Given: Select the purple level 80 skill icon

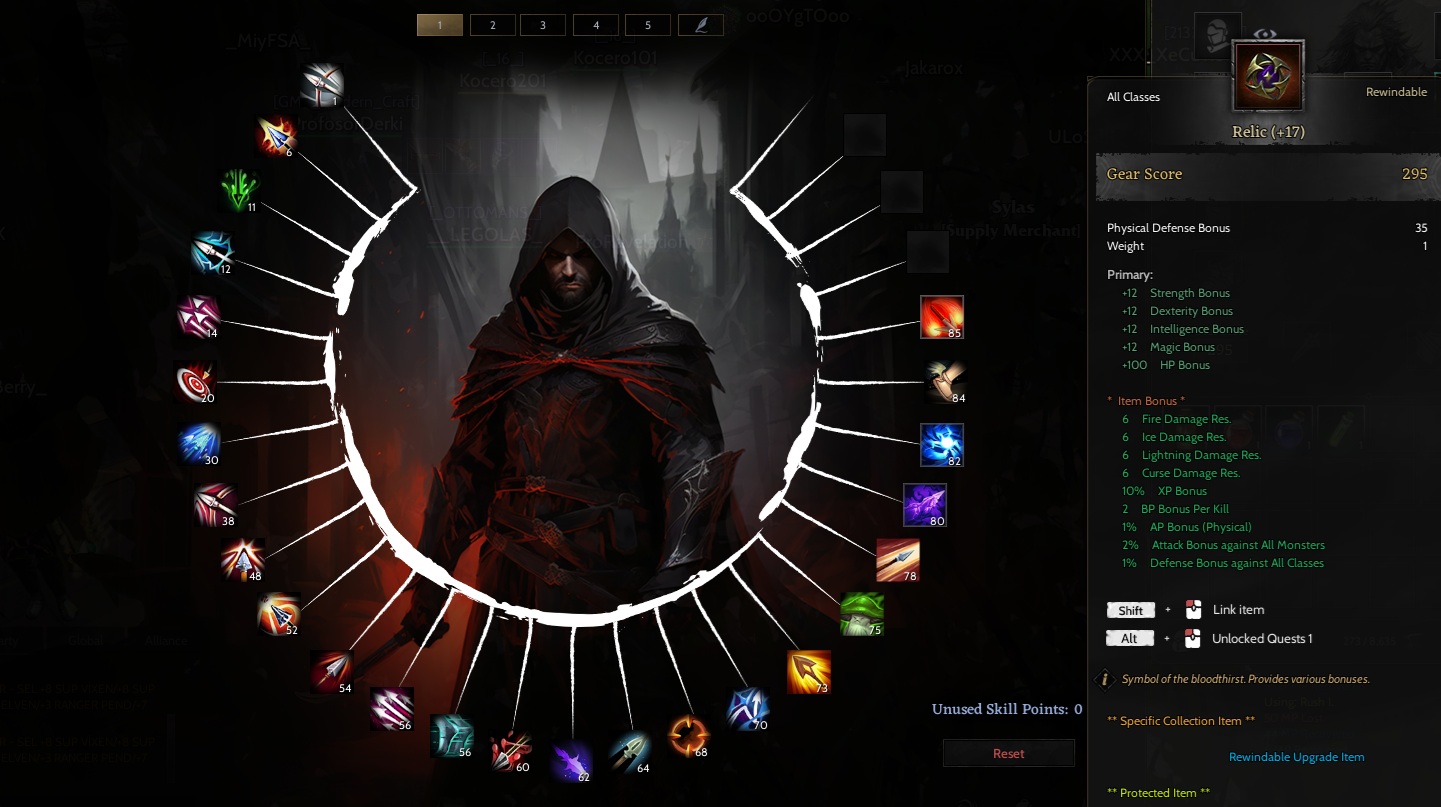Looking at the screenshot, I should click(x=925, y=505).
